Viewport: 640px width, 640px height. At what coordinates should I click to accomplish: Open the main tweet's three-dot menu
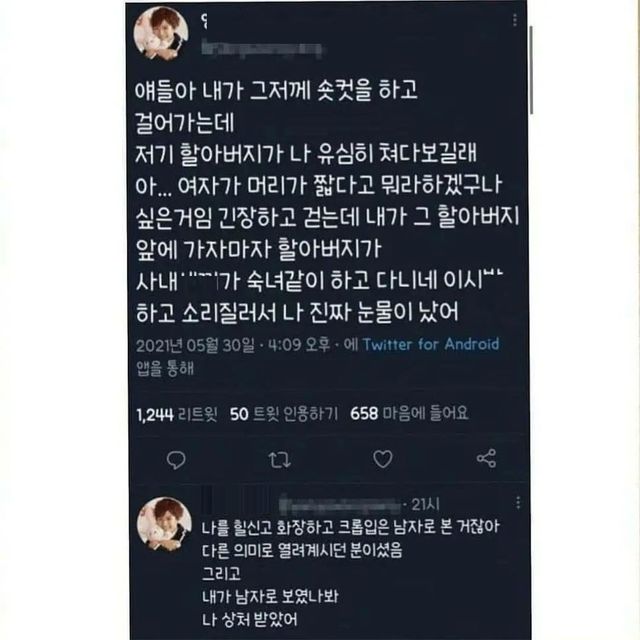pos(515,20)
